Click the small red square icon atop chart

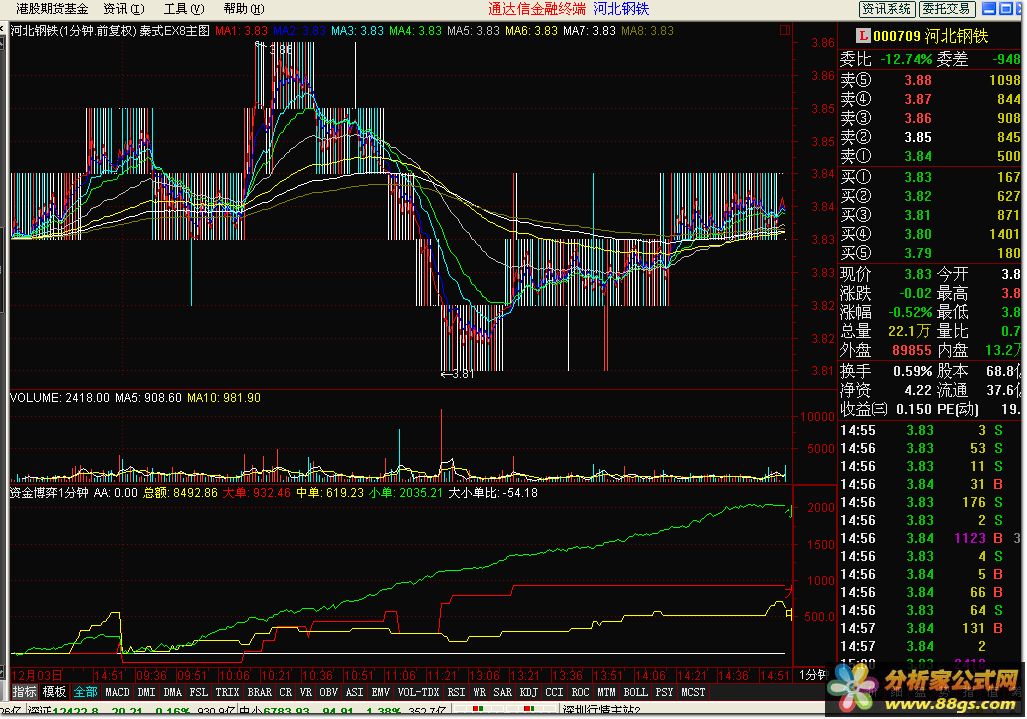pyautogui.click(x=784, y=30)
